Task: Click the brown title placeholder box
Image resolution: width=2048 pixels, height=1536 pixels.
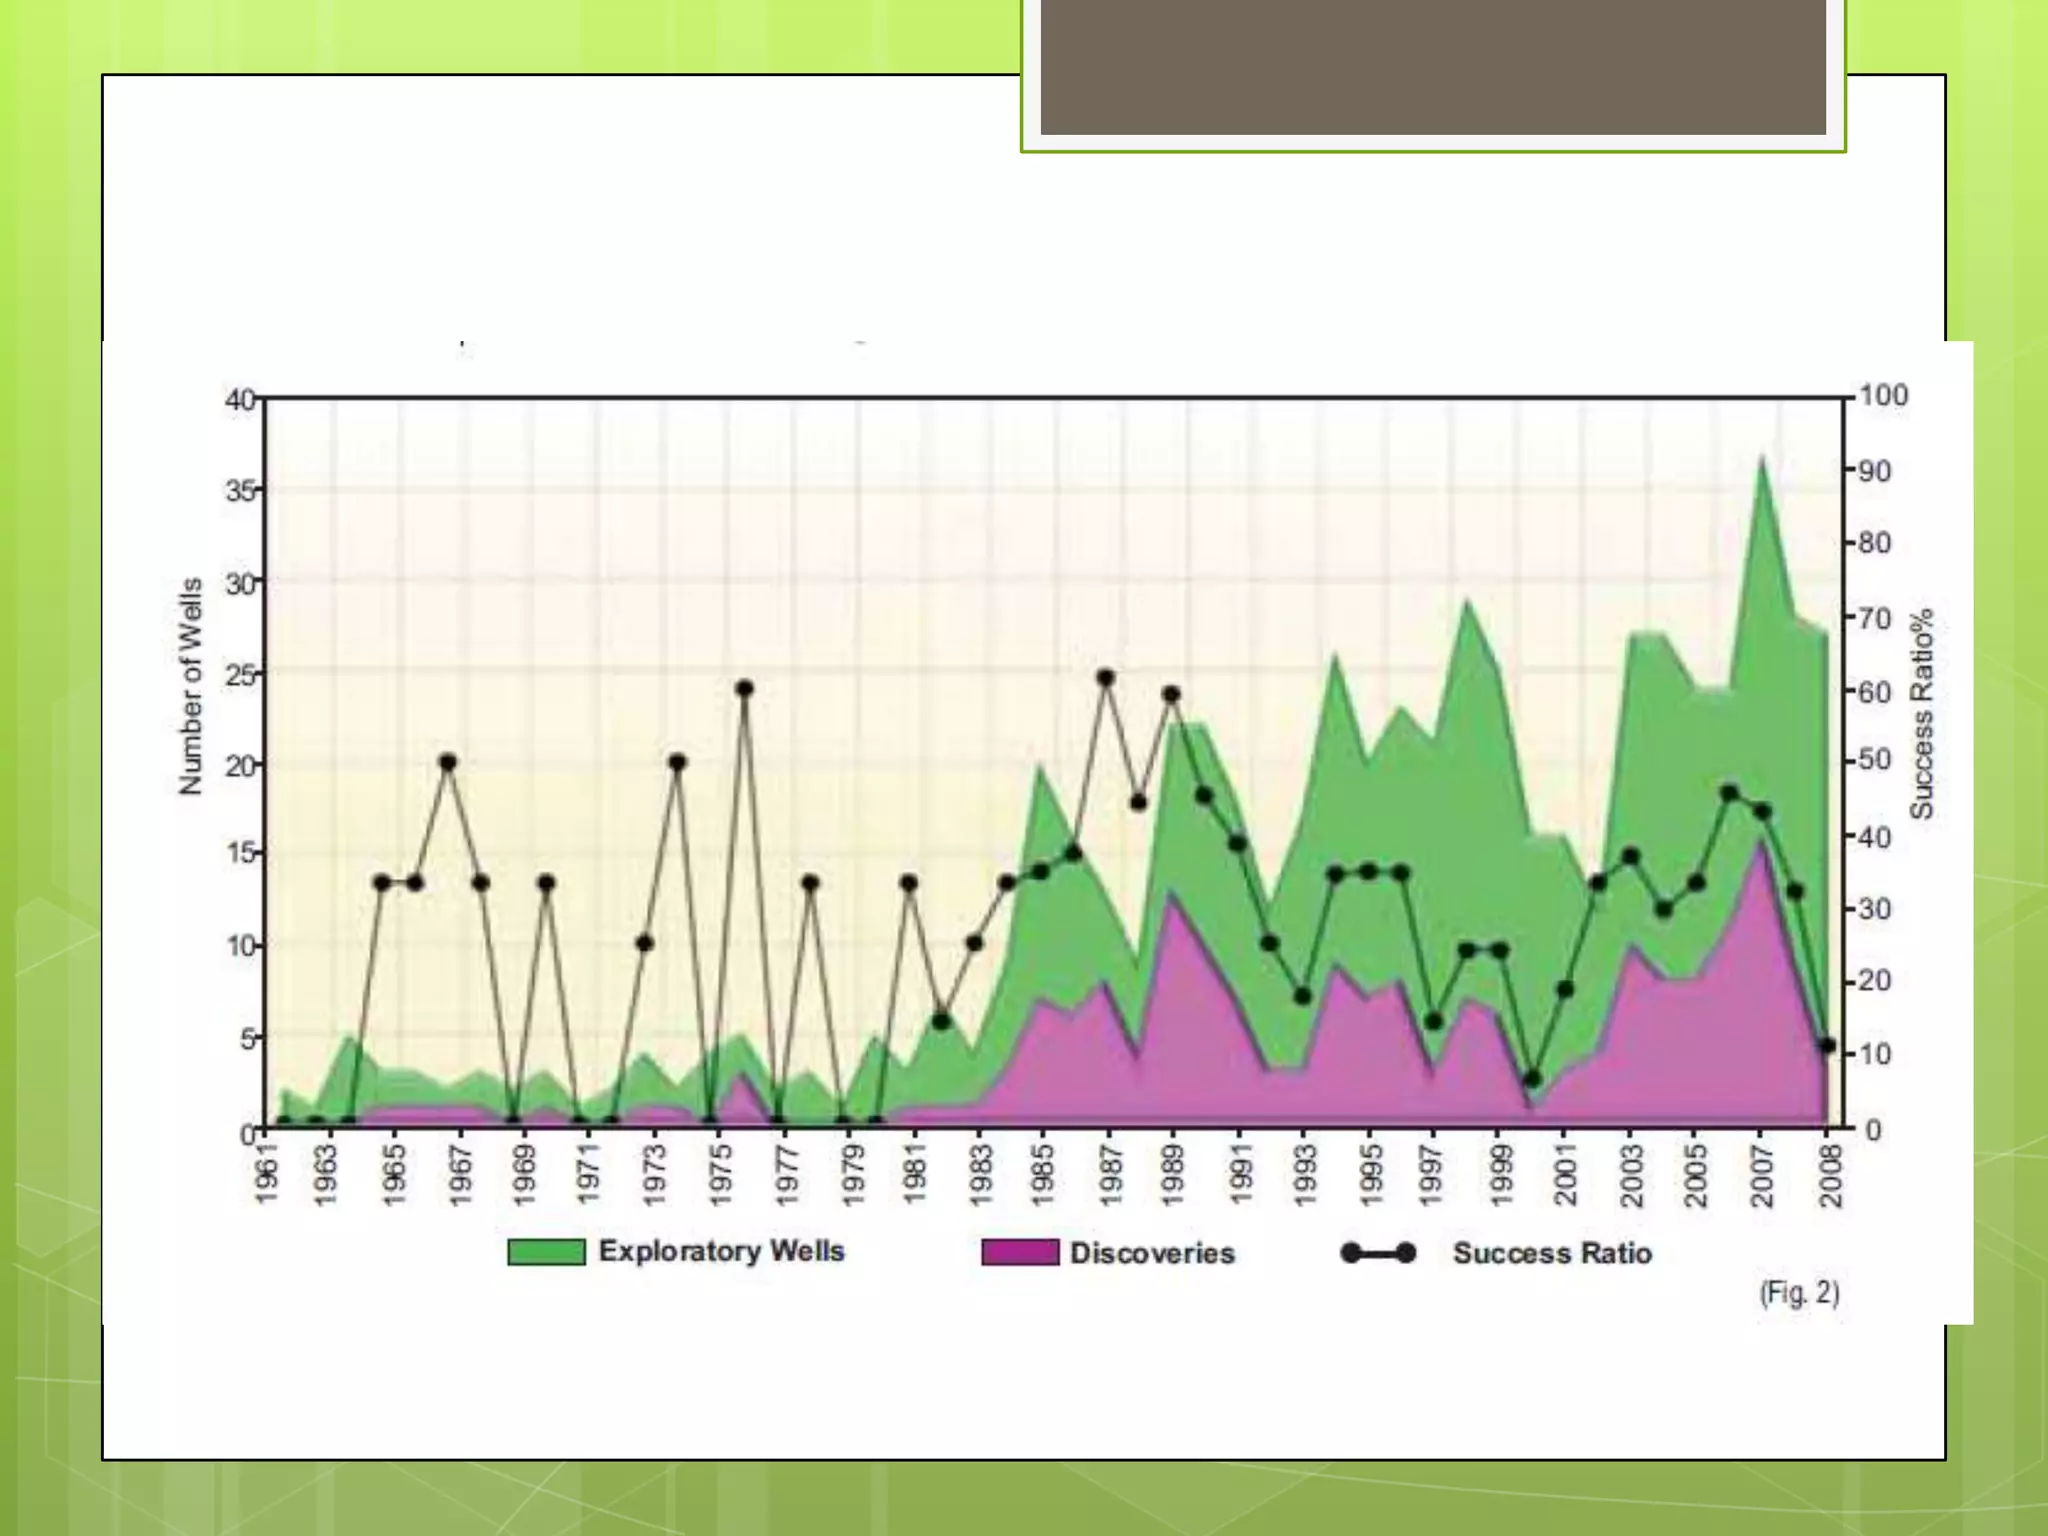Action: 1432,66
